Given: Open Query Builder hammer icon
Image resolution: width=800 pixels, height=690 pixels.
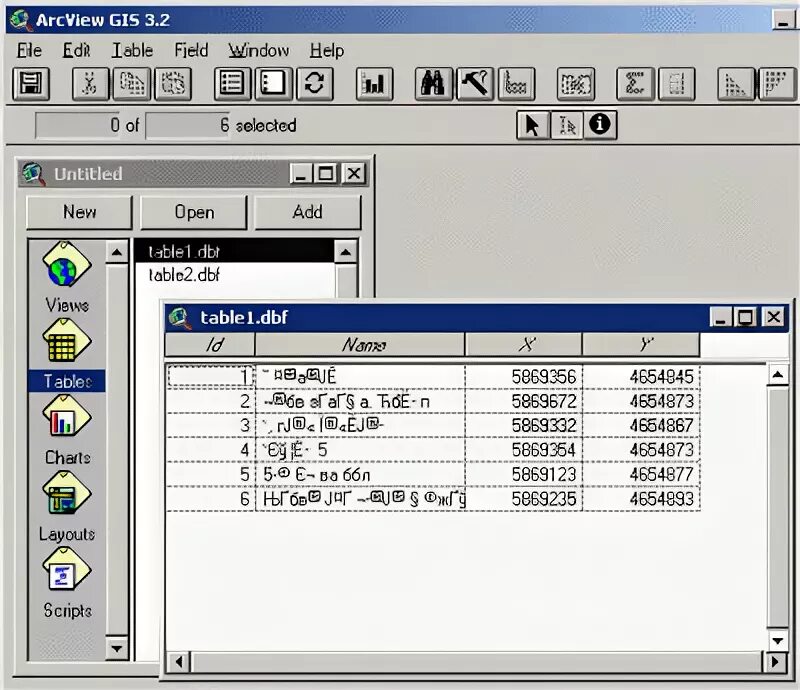Looking at the screenshot, I should tap(475, 84).
